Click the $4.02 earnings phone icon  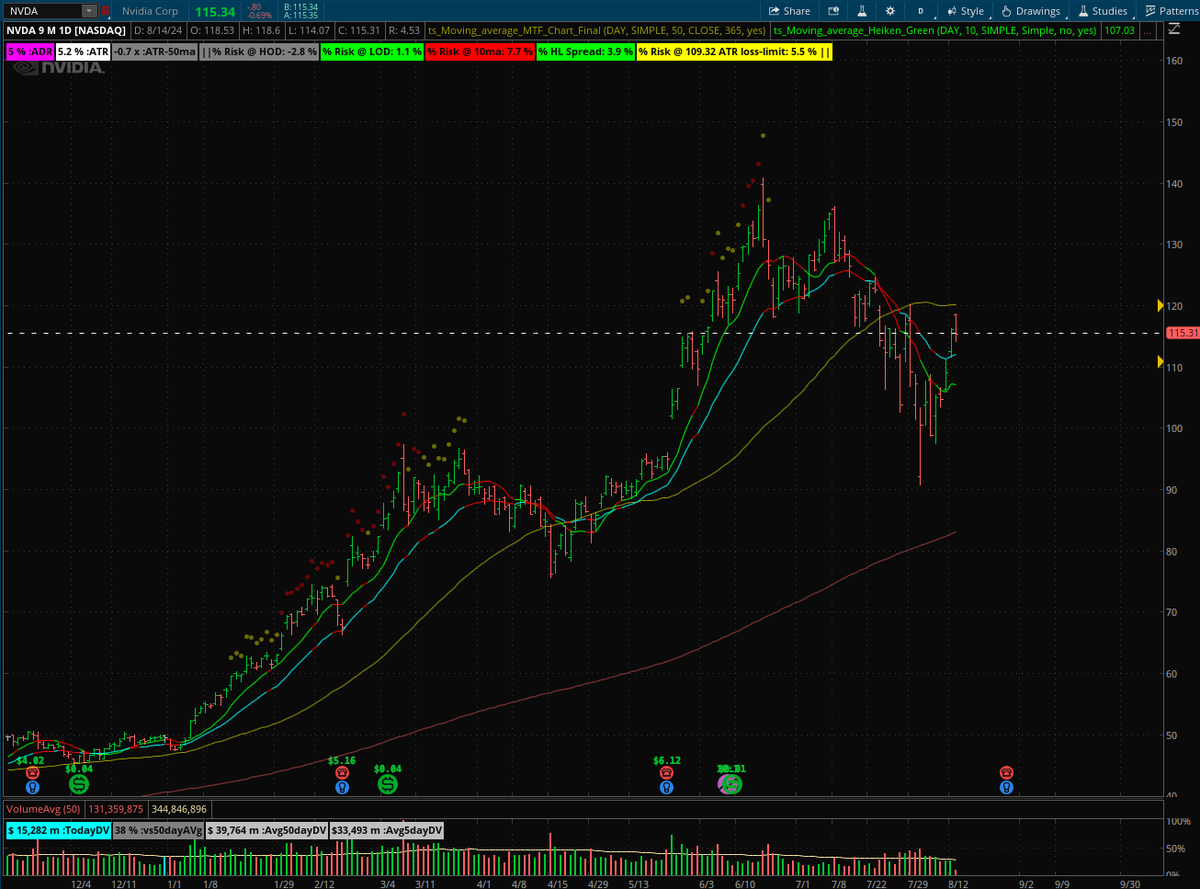(32, 773)
